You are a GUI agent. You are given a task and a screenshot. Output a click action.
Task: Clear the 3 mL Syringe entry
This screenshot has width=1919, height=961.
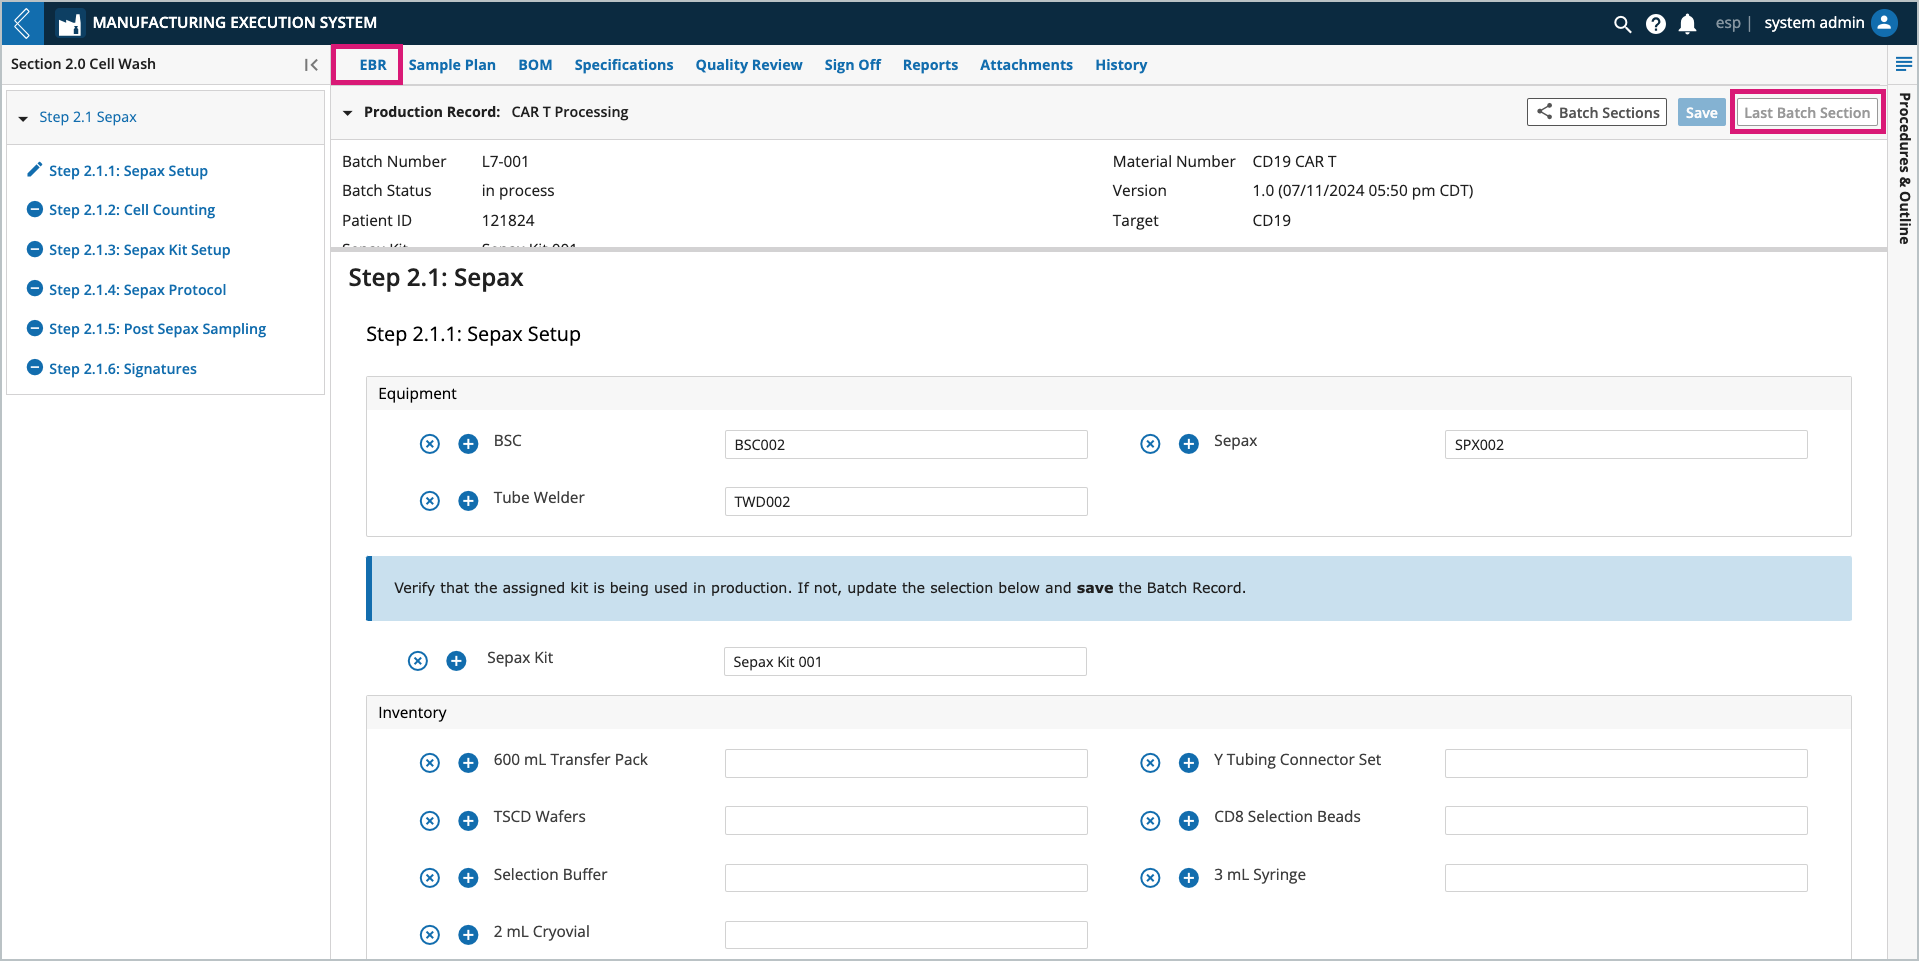(1150, 878)
